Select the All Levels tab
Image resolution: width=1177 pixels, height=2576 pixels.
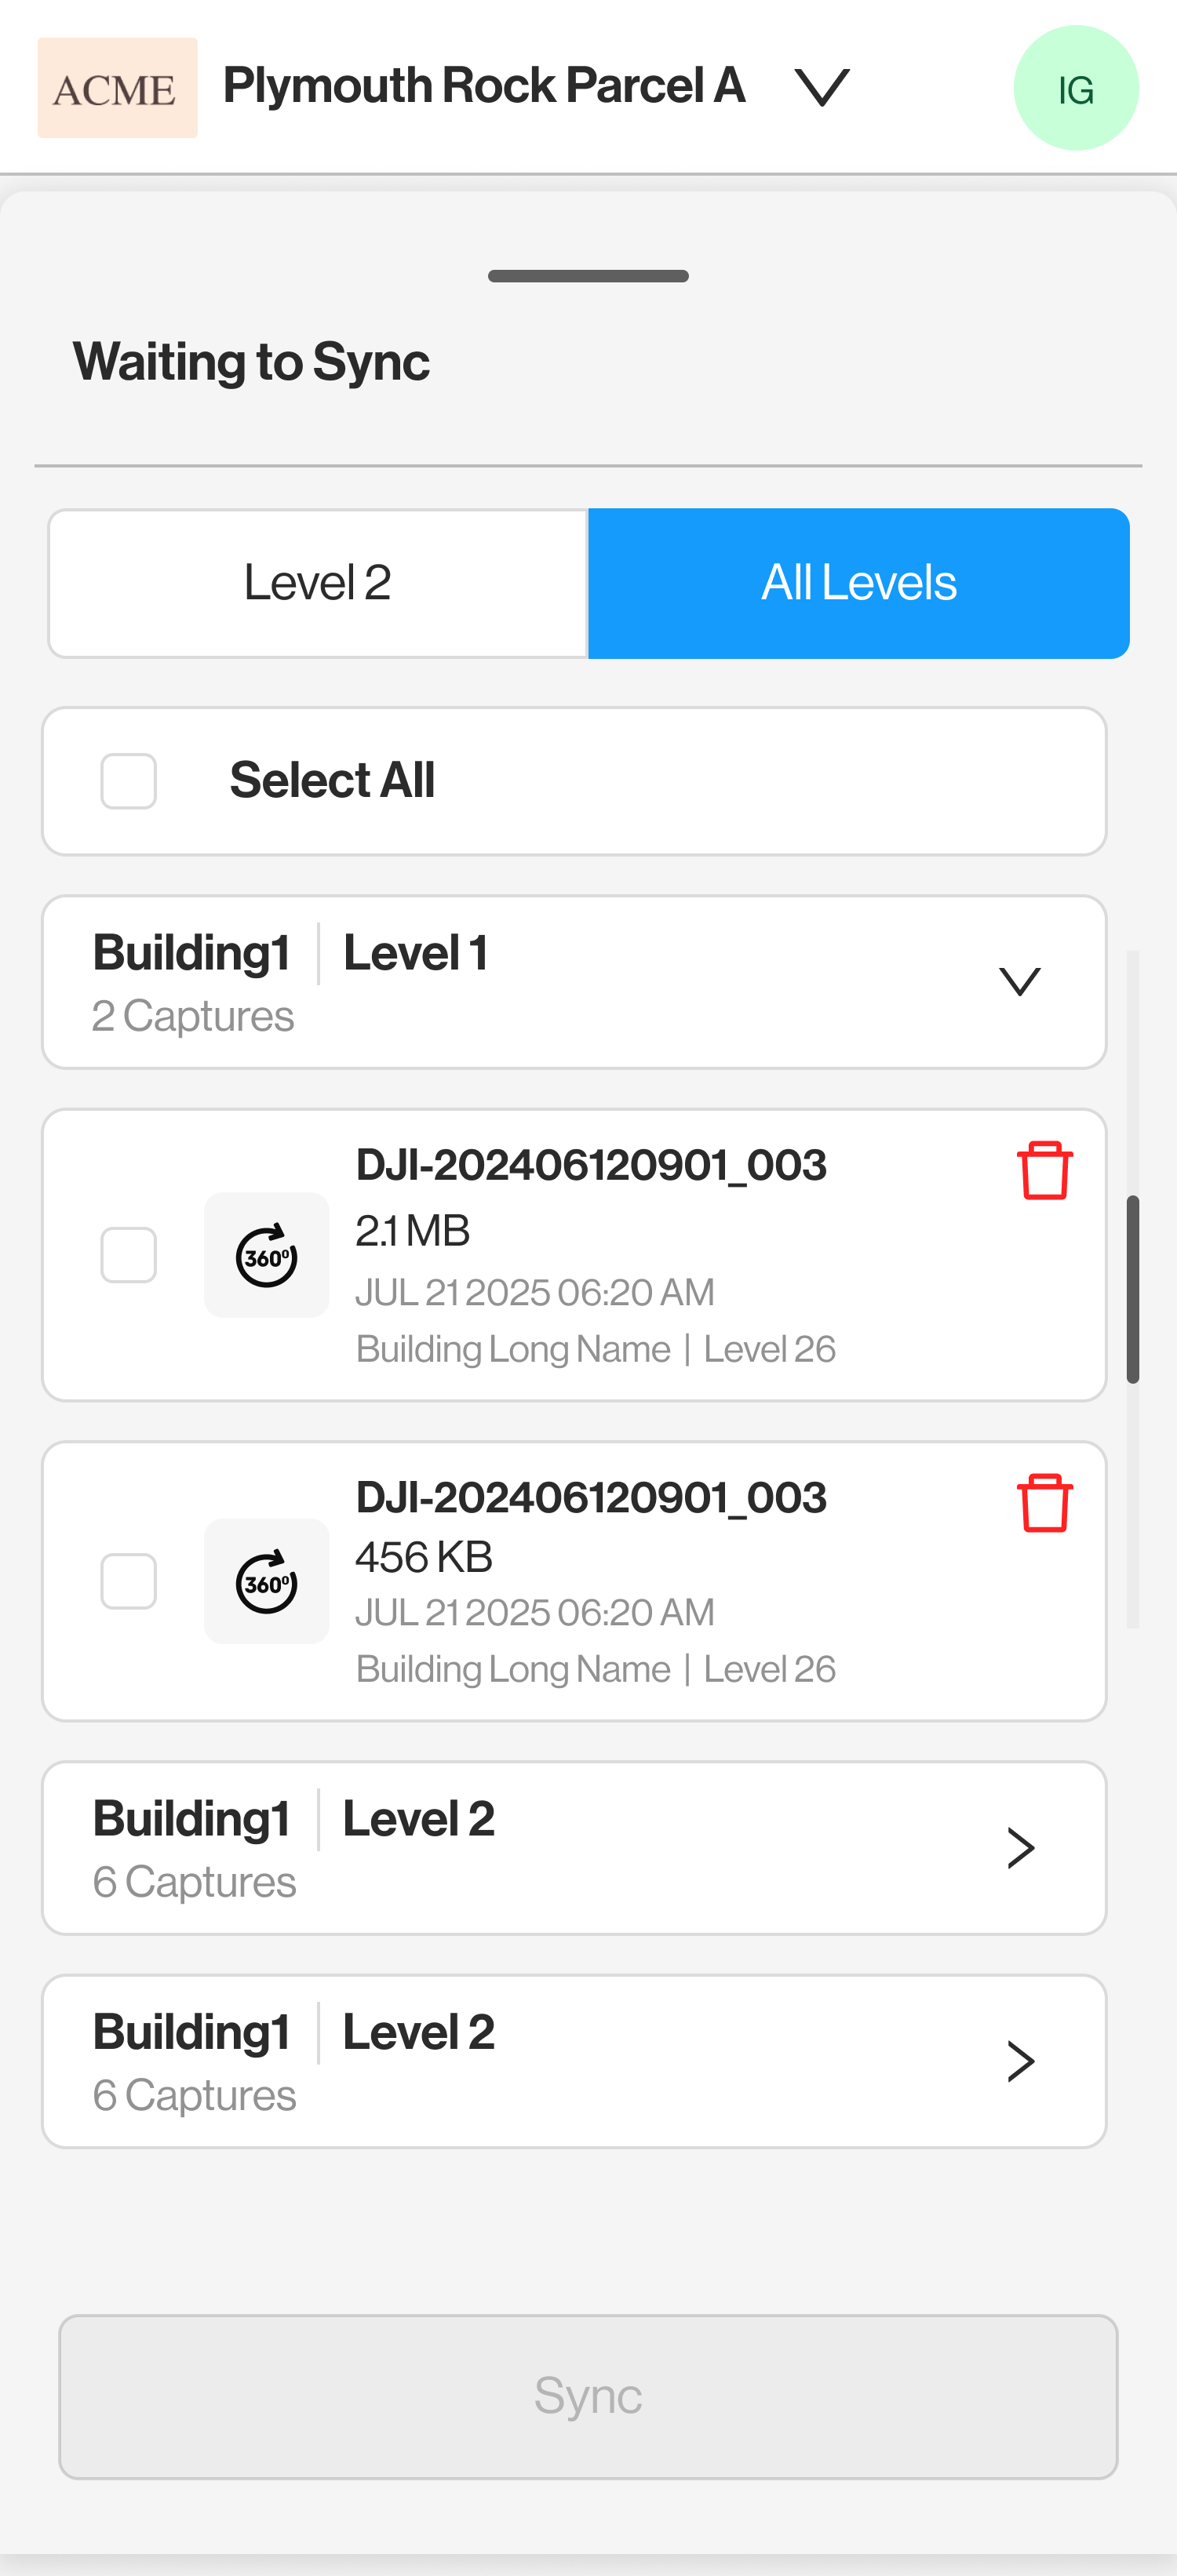pyautogui.click(x=858, y=583)
